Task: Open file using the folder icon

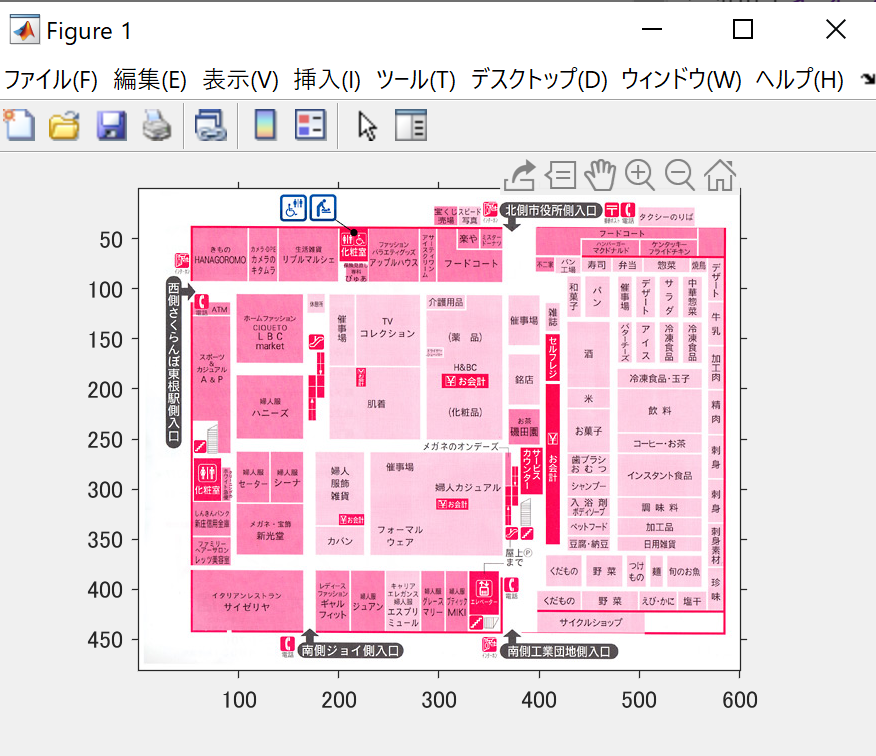Action: tap(64, 125)
